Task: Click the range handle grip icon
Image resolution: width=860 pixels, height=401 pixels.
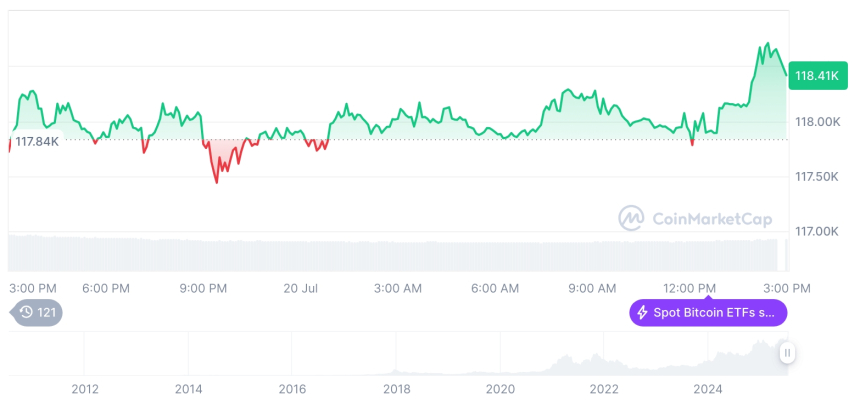Action: click(x=788, y=352)
